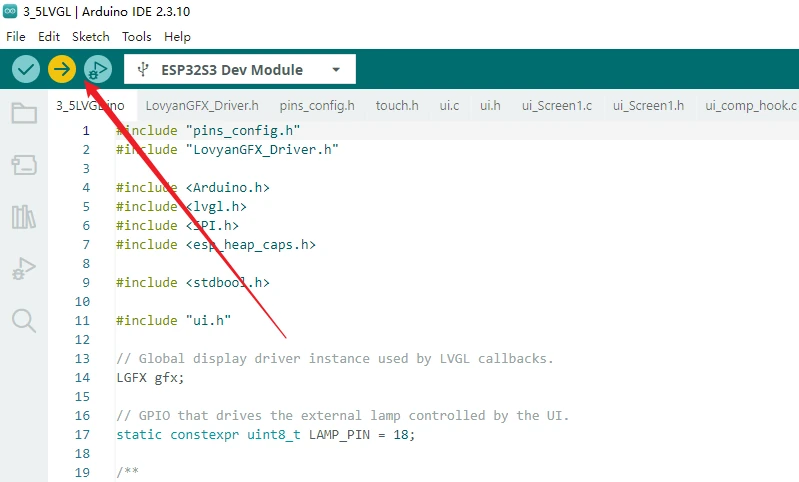Screen dimensions: 799x482
Task: Click the uint8_t keyword on line 17
Action: point(274,435)
